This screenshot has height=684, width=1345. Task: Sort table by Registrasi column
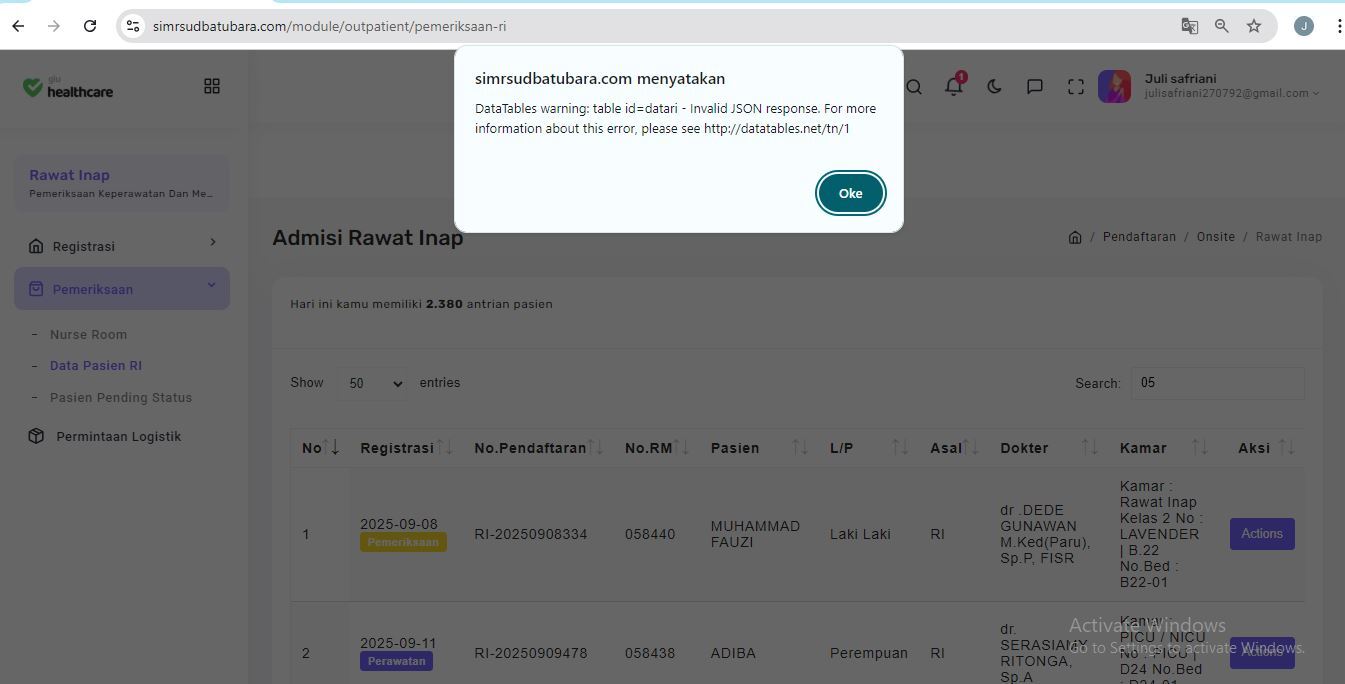(x=406, y=448)
